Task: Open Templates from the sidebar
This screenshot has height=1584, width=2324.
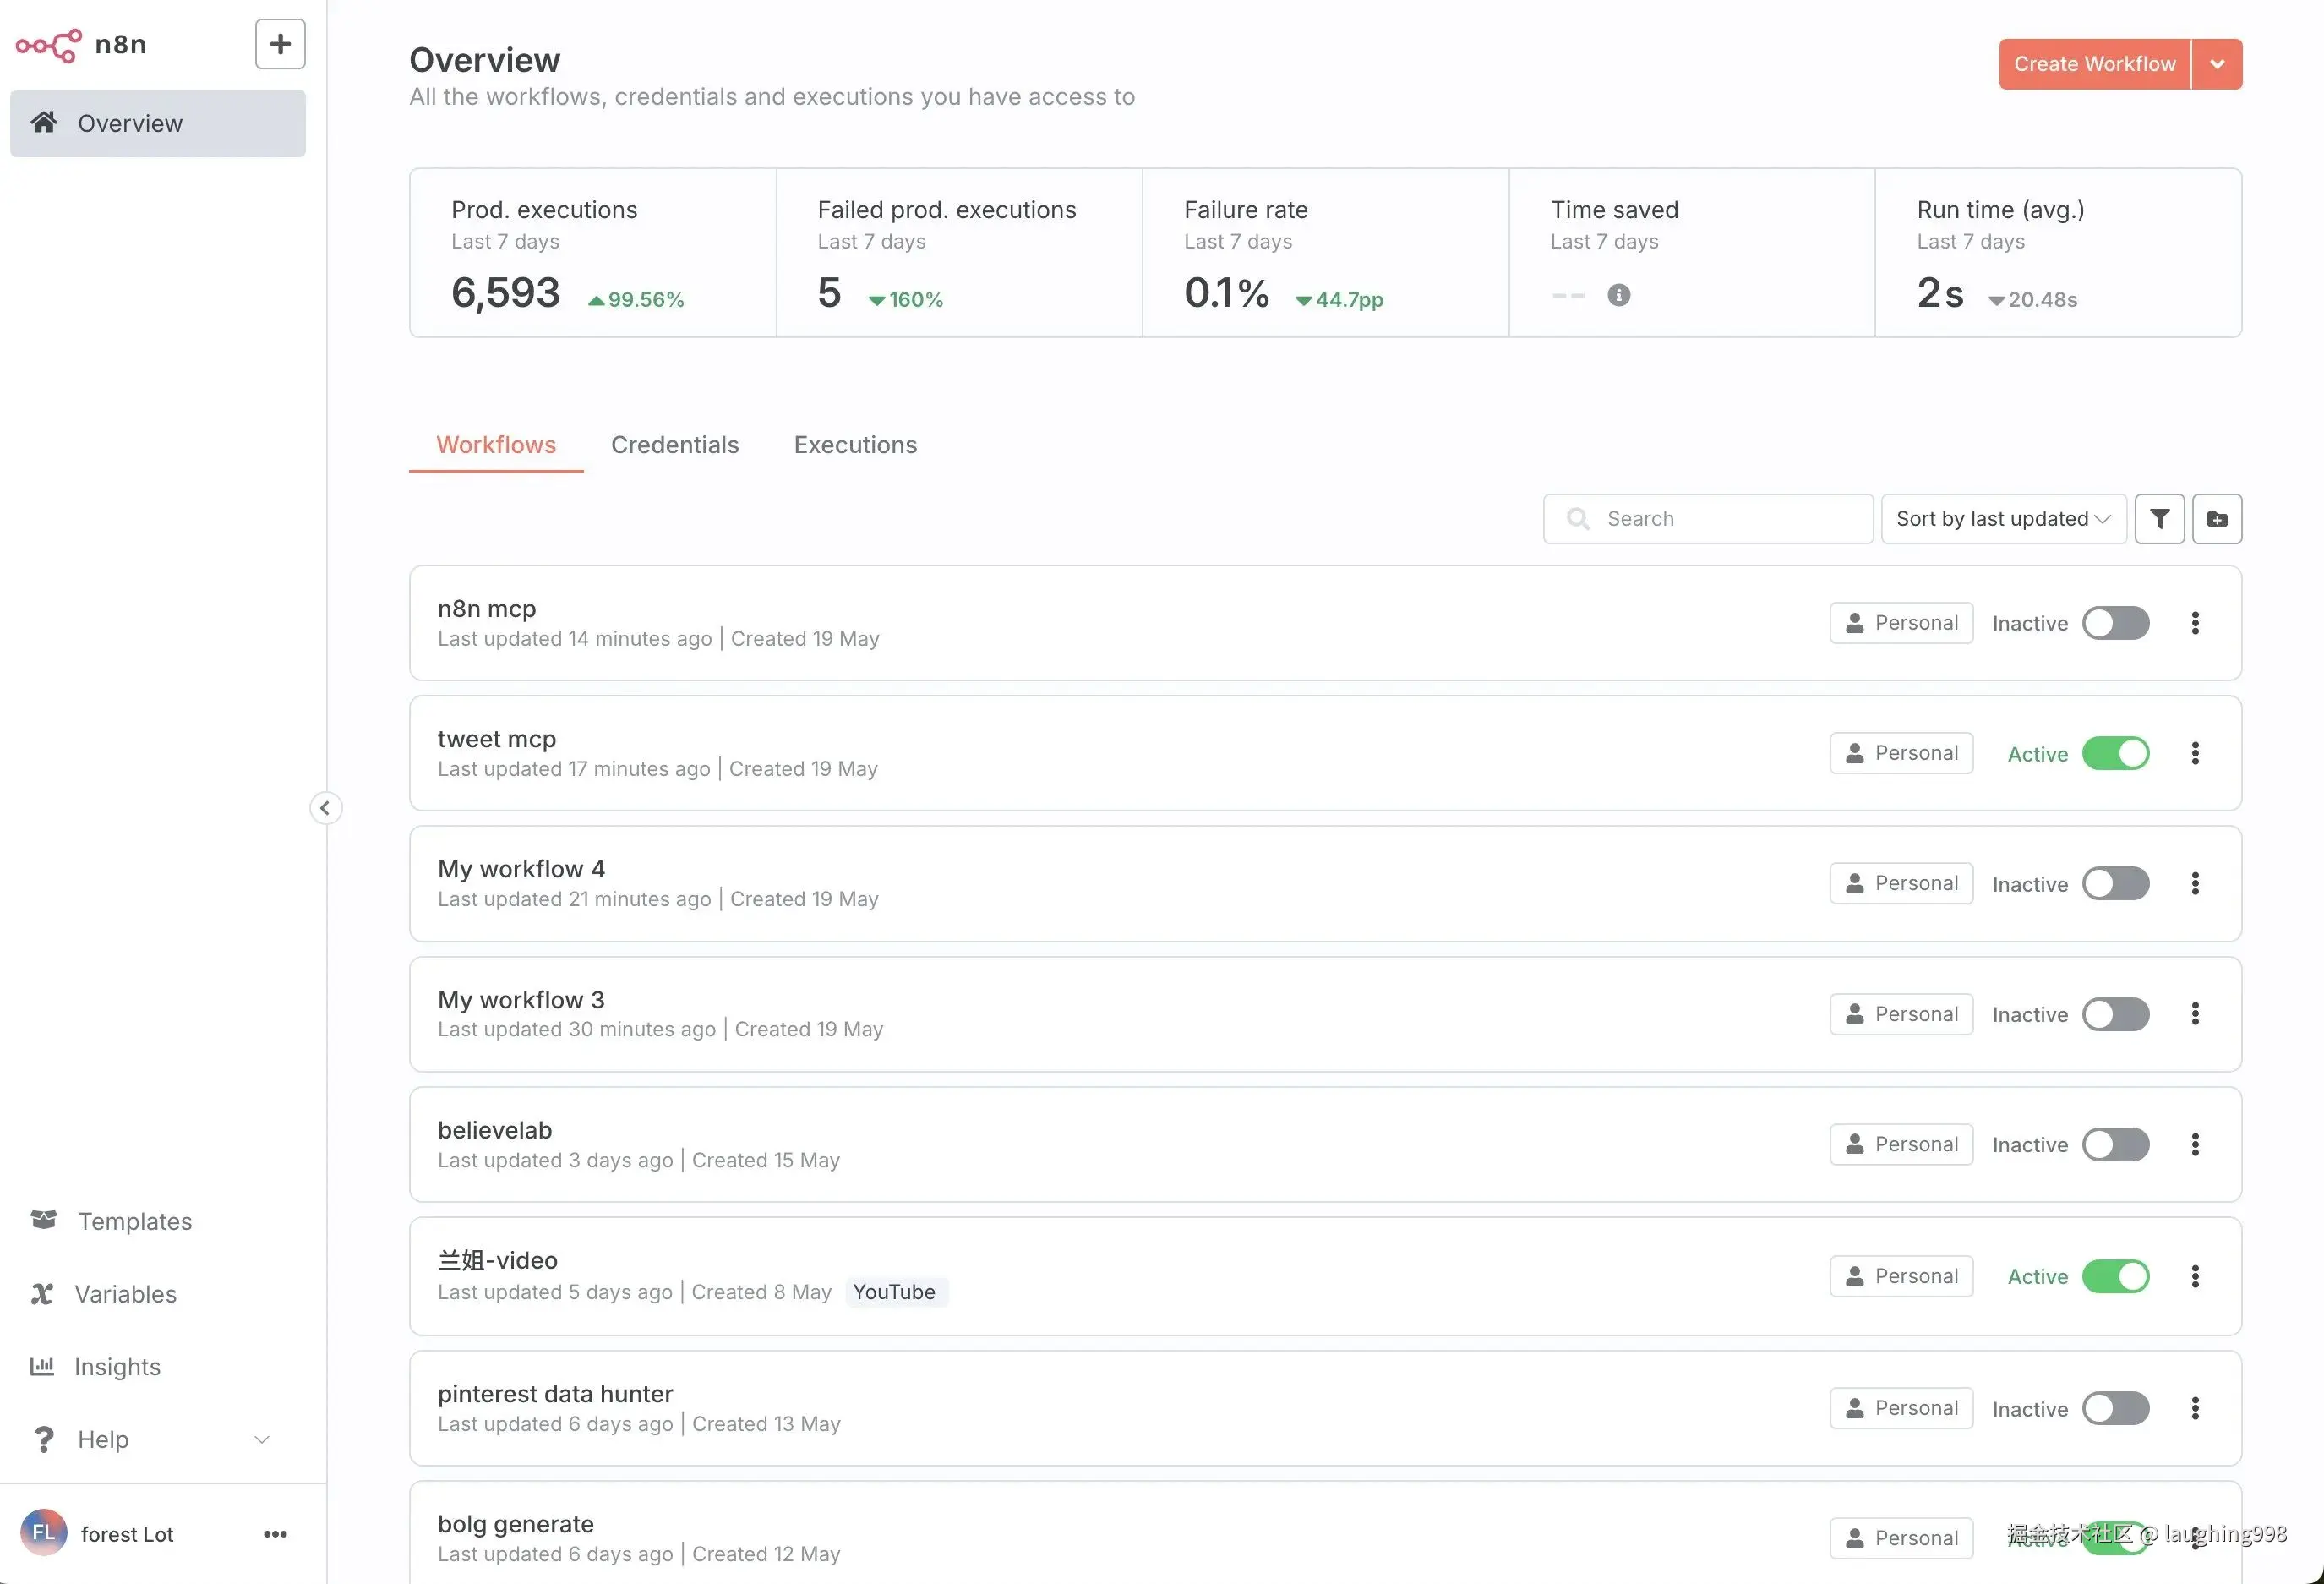Action: pos(134,1221)
